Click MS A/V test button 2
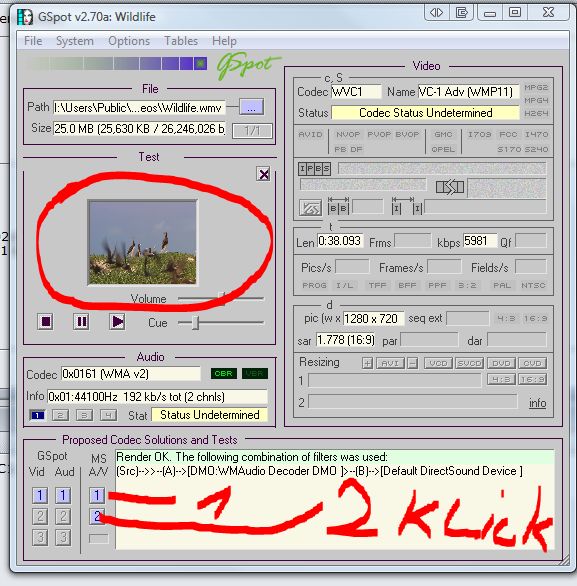The width and height of the screenshot is (577, 586). (x=97, y=516)
